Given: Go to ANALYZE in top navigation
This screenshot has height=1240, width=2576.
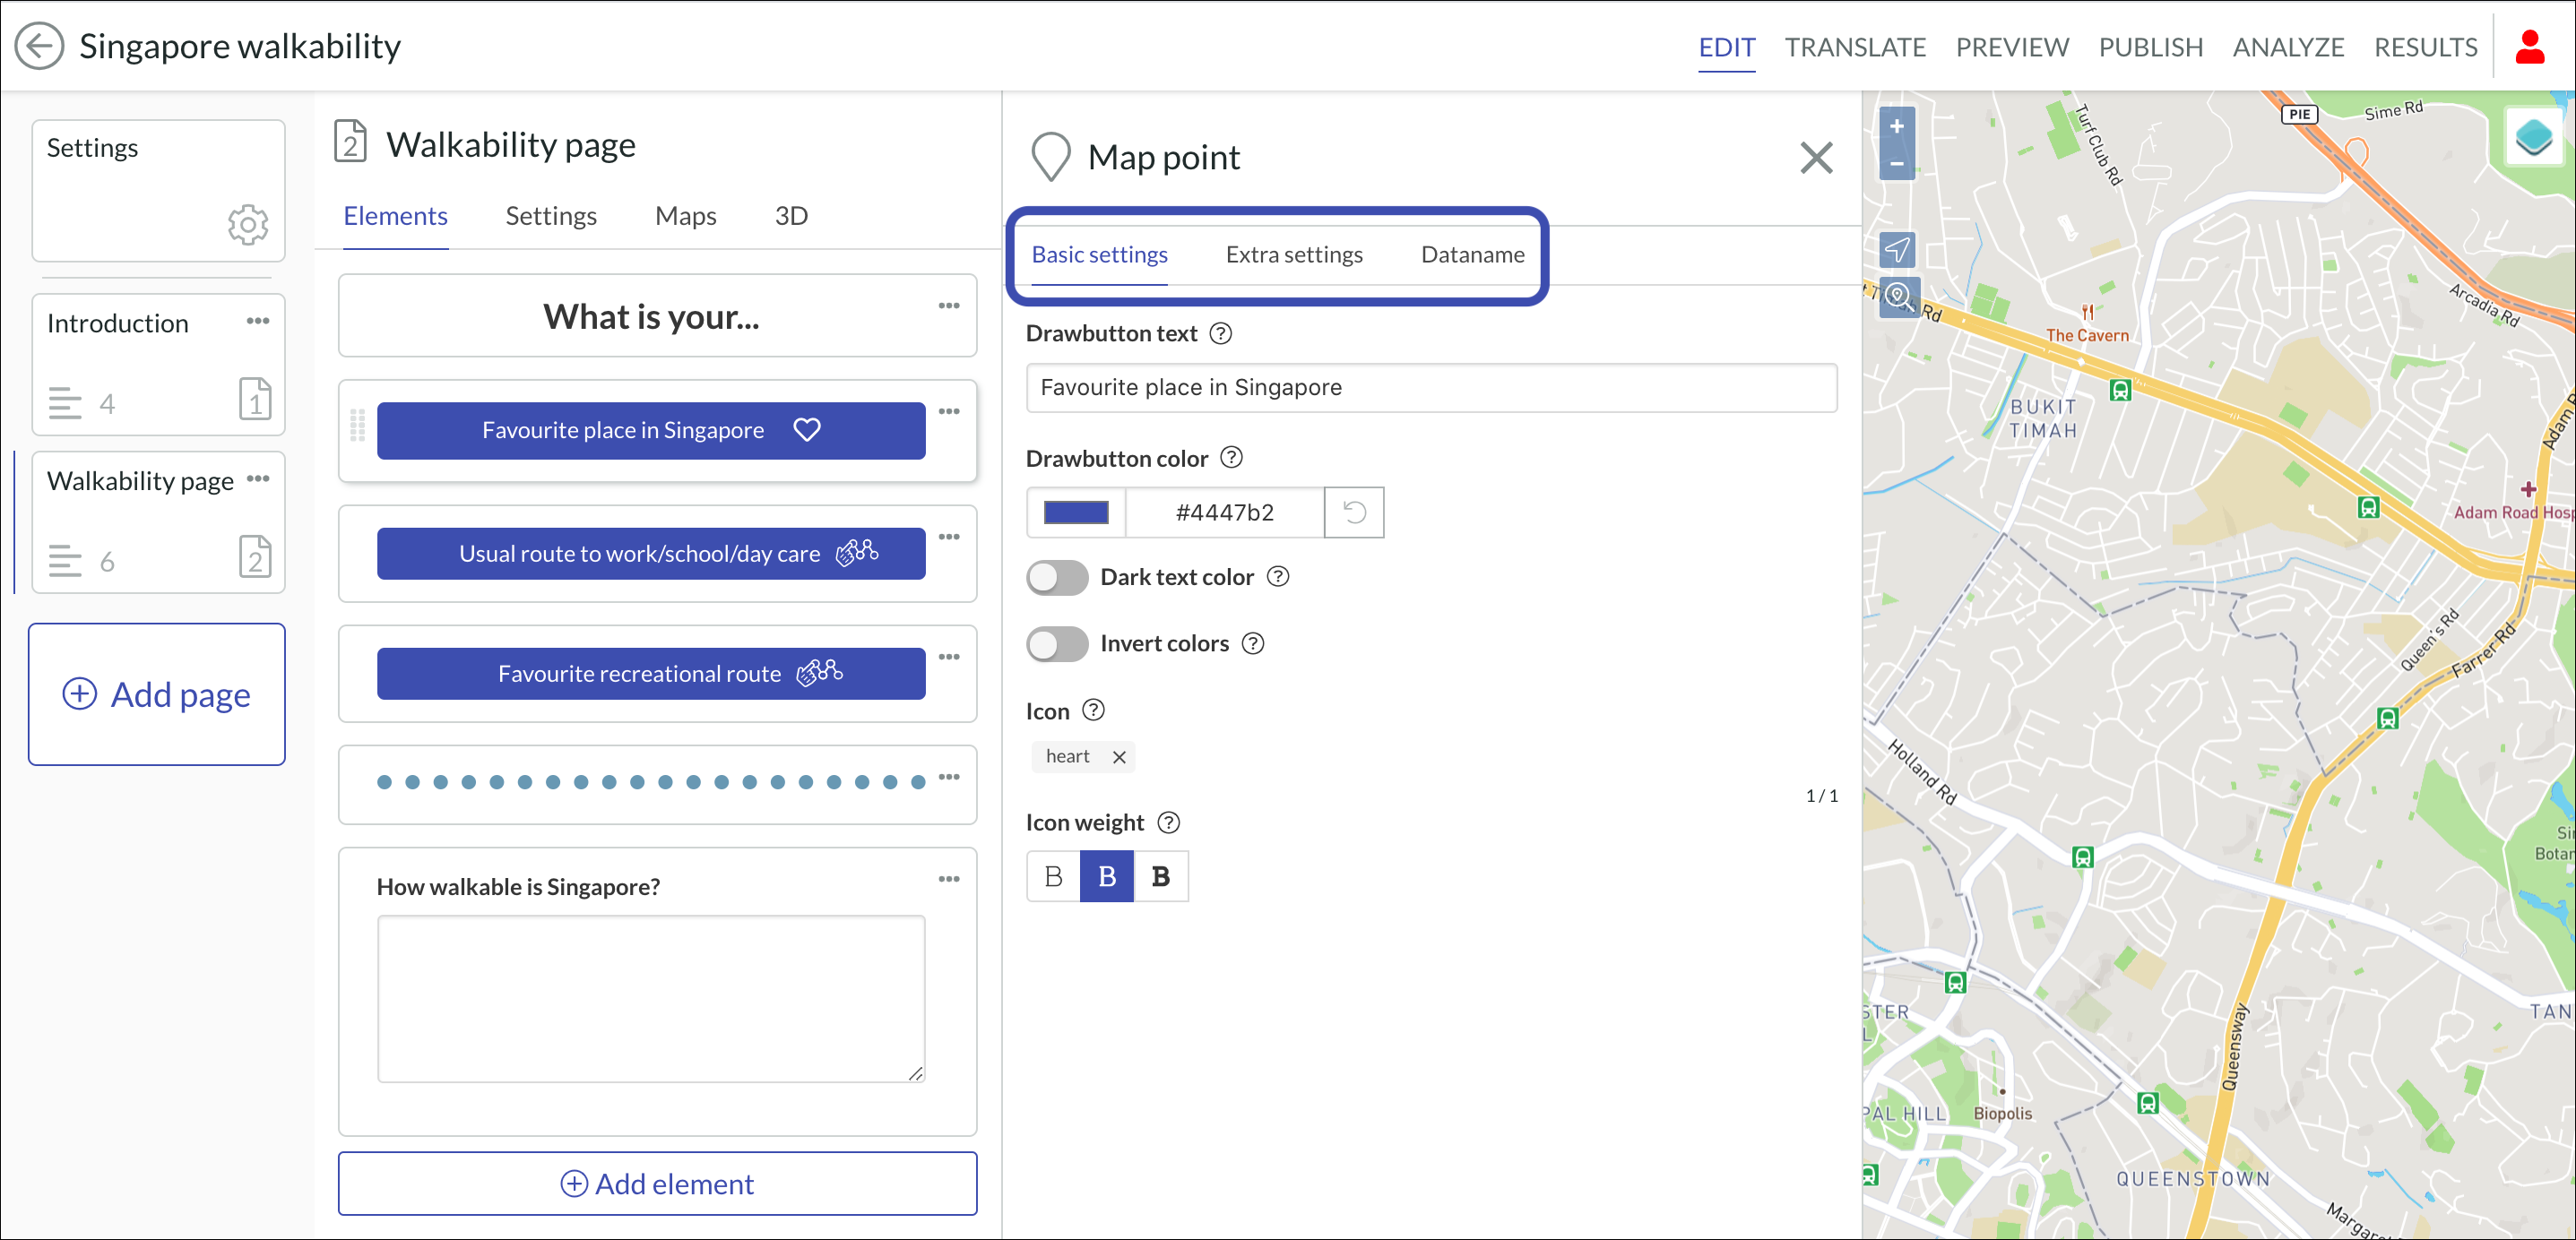Looking at the screenshot, I should tap(2288, 47).
